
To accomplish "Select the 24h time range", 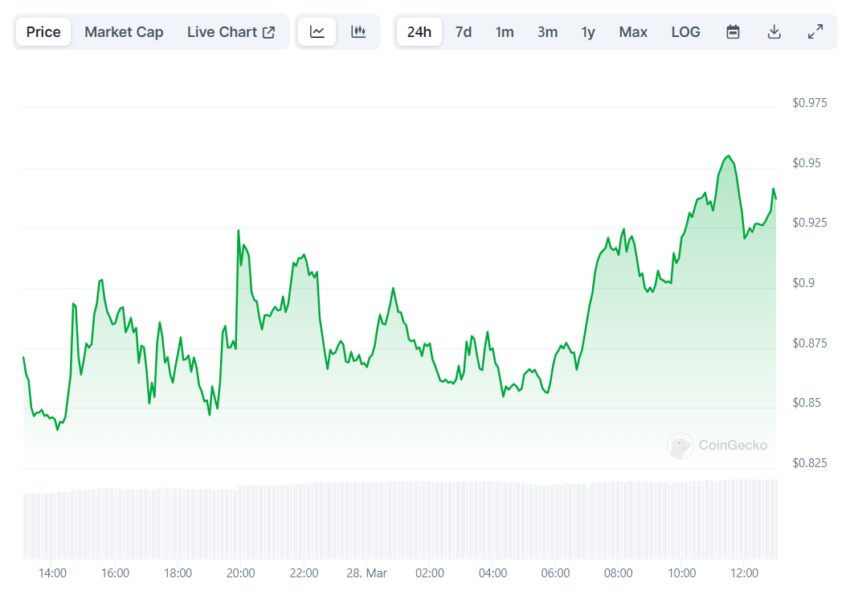I will [419, 32].
